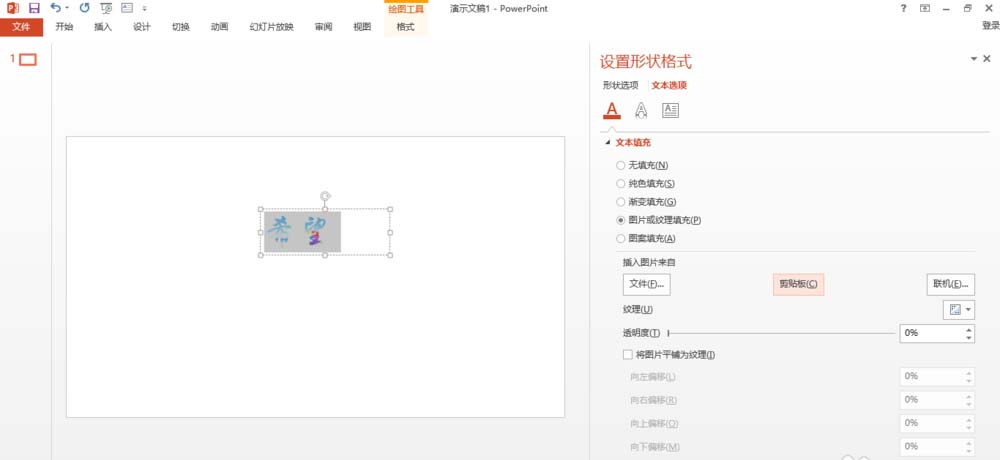Open Ribbon Display Options icon

(925, 8)
